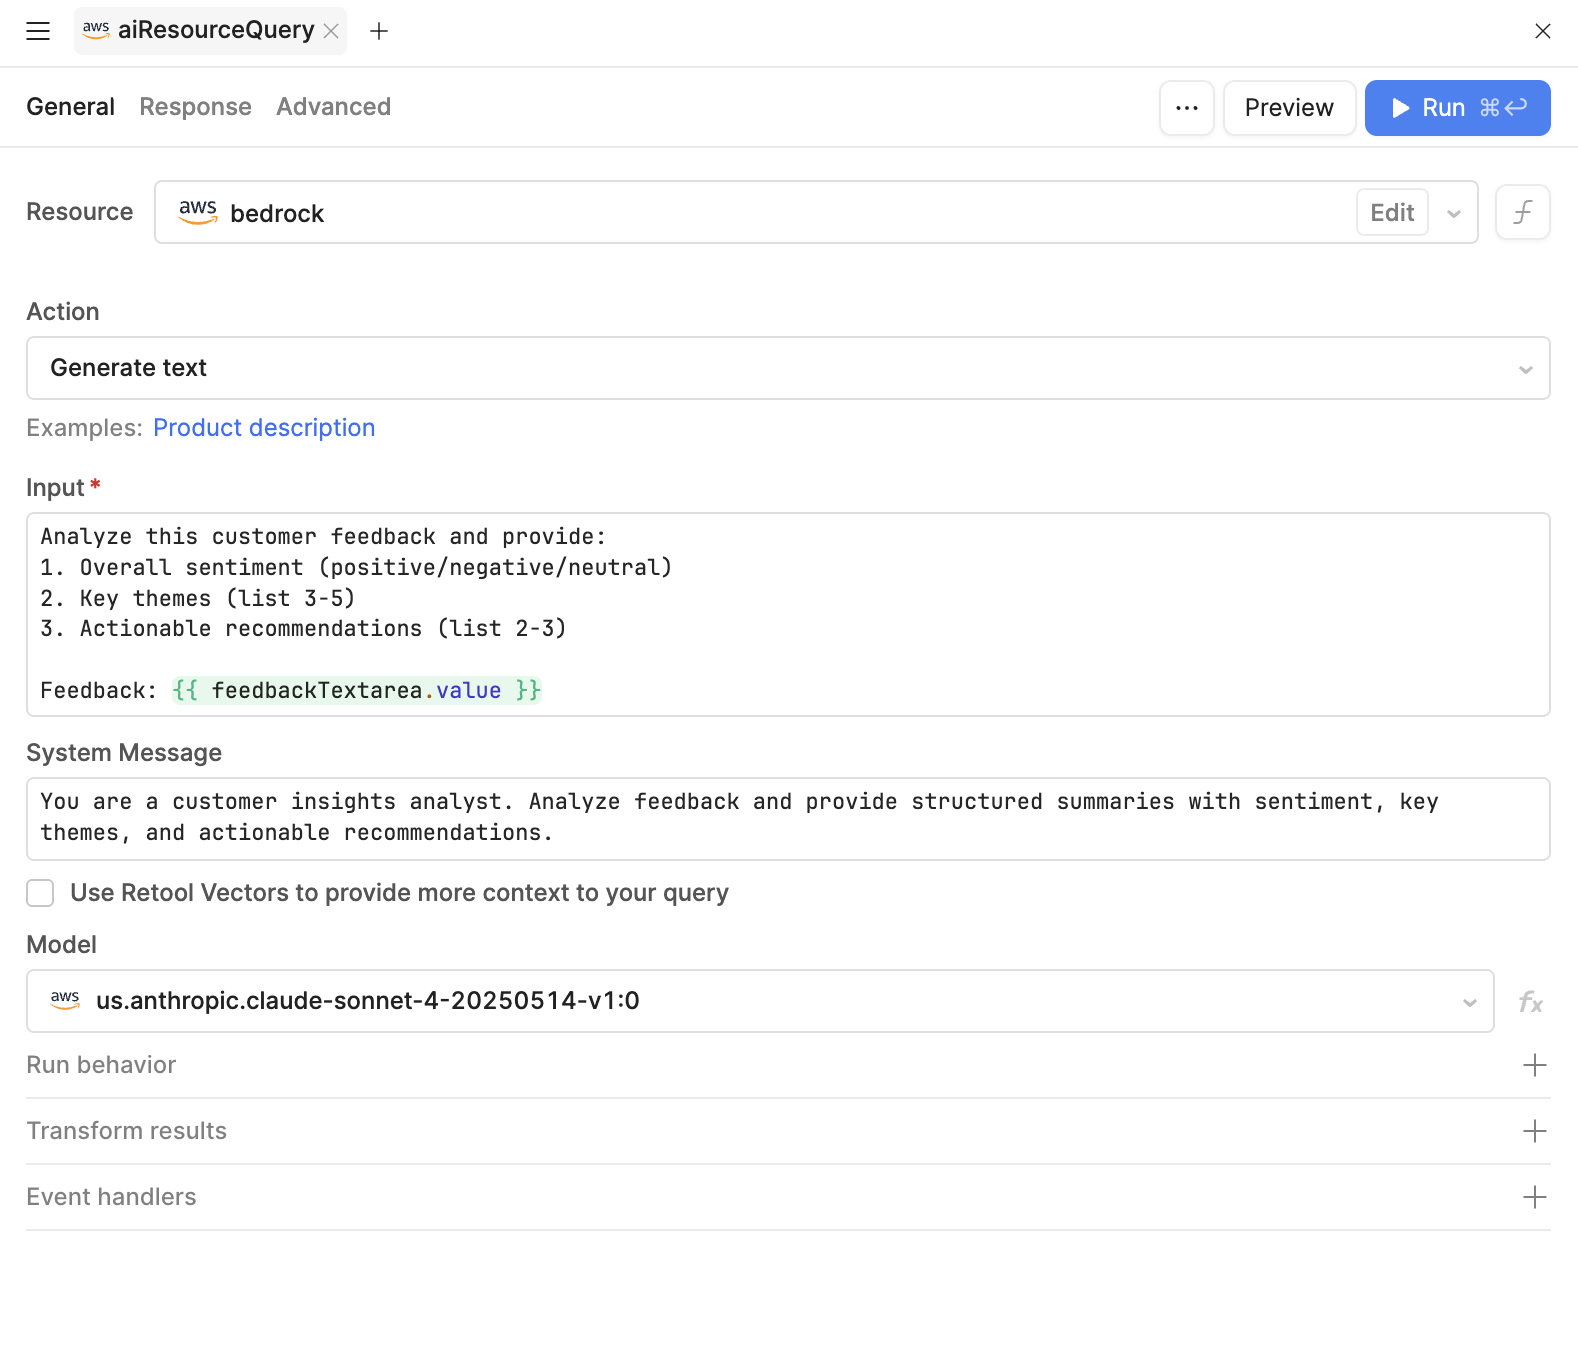Click the plus icon for Event handlers
The height and width of the screenshot is (1366, 1578).
coord(1535,1197)
